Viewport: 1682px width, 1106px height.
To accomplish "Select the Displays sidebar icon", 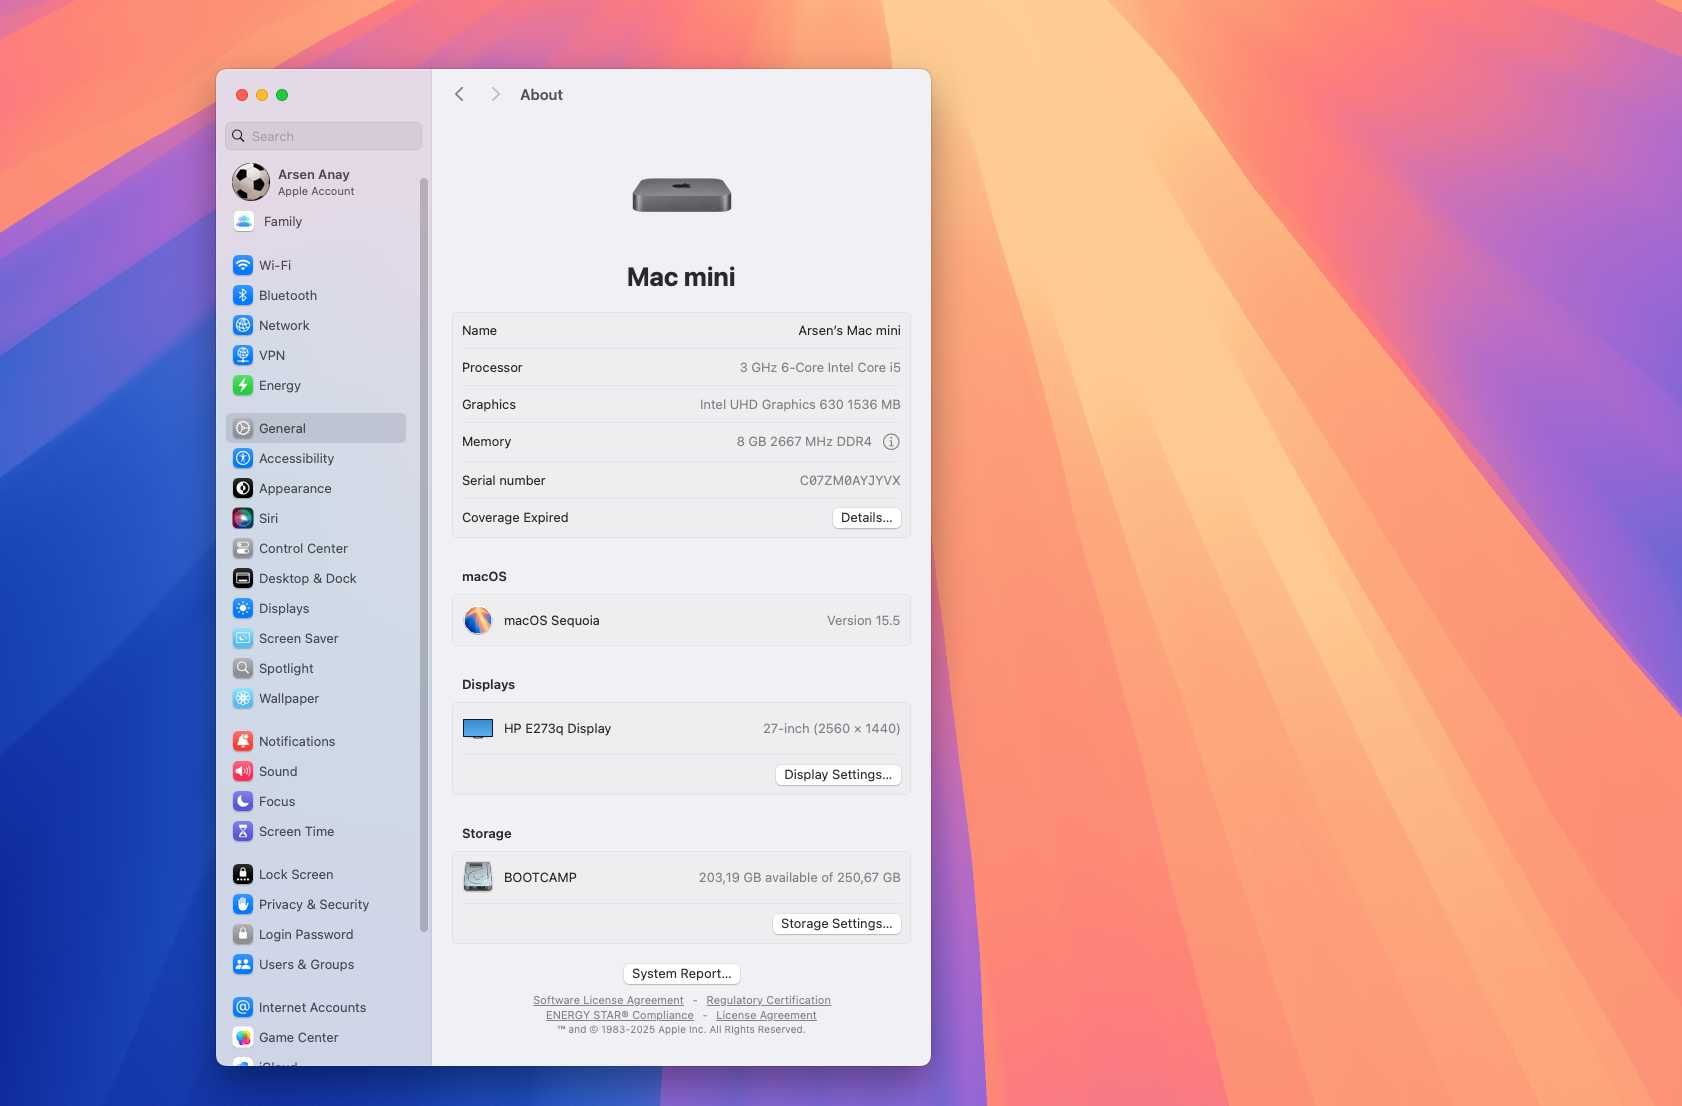I will point(243,608).
